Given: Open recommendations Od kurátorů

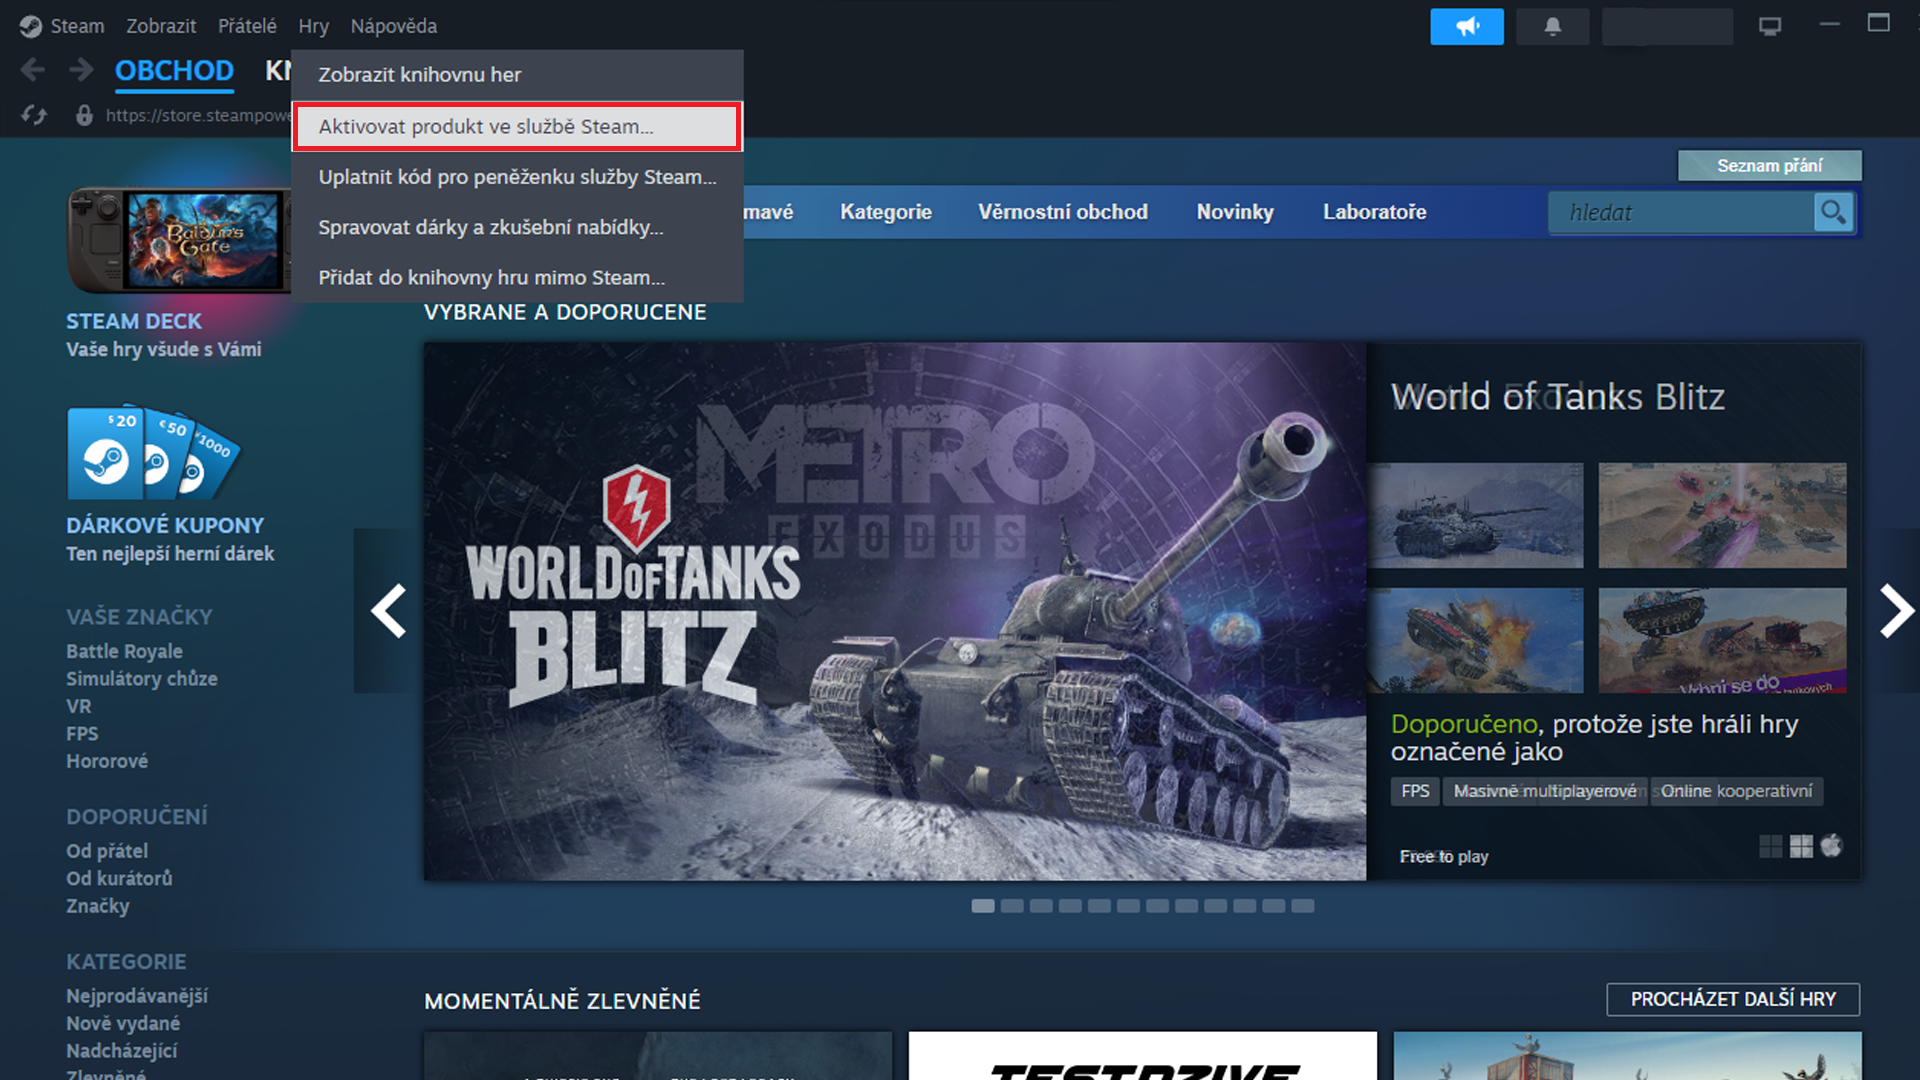Looking at the screenshot, I should click(x=119, y=878).
